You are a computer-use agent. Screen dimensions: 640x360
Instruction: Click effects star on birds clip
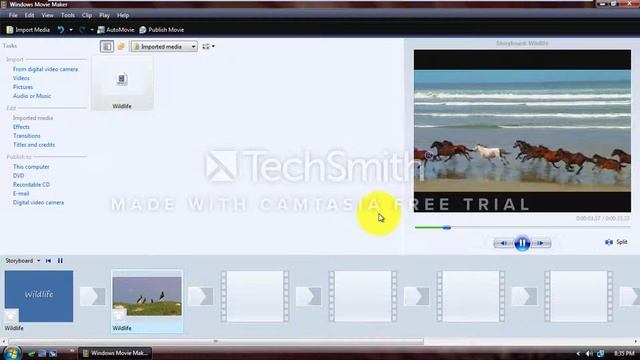click(x=119, y=316)
